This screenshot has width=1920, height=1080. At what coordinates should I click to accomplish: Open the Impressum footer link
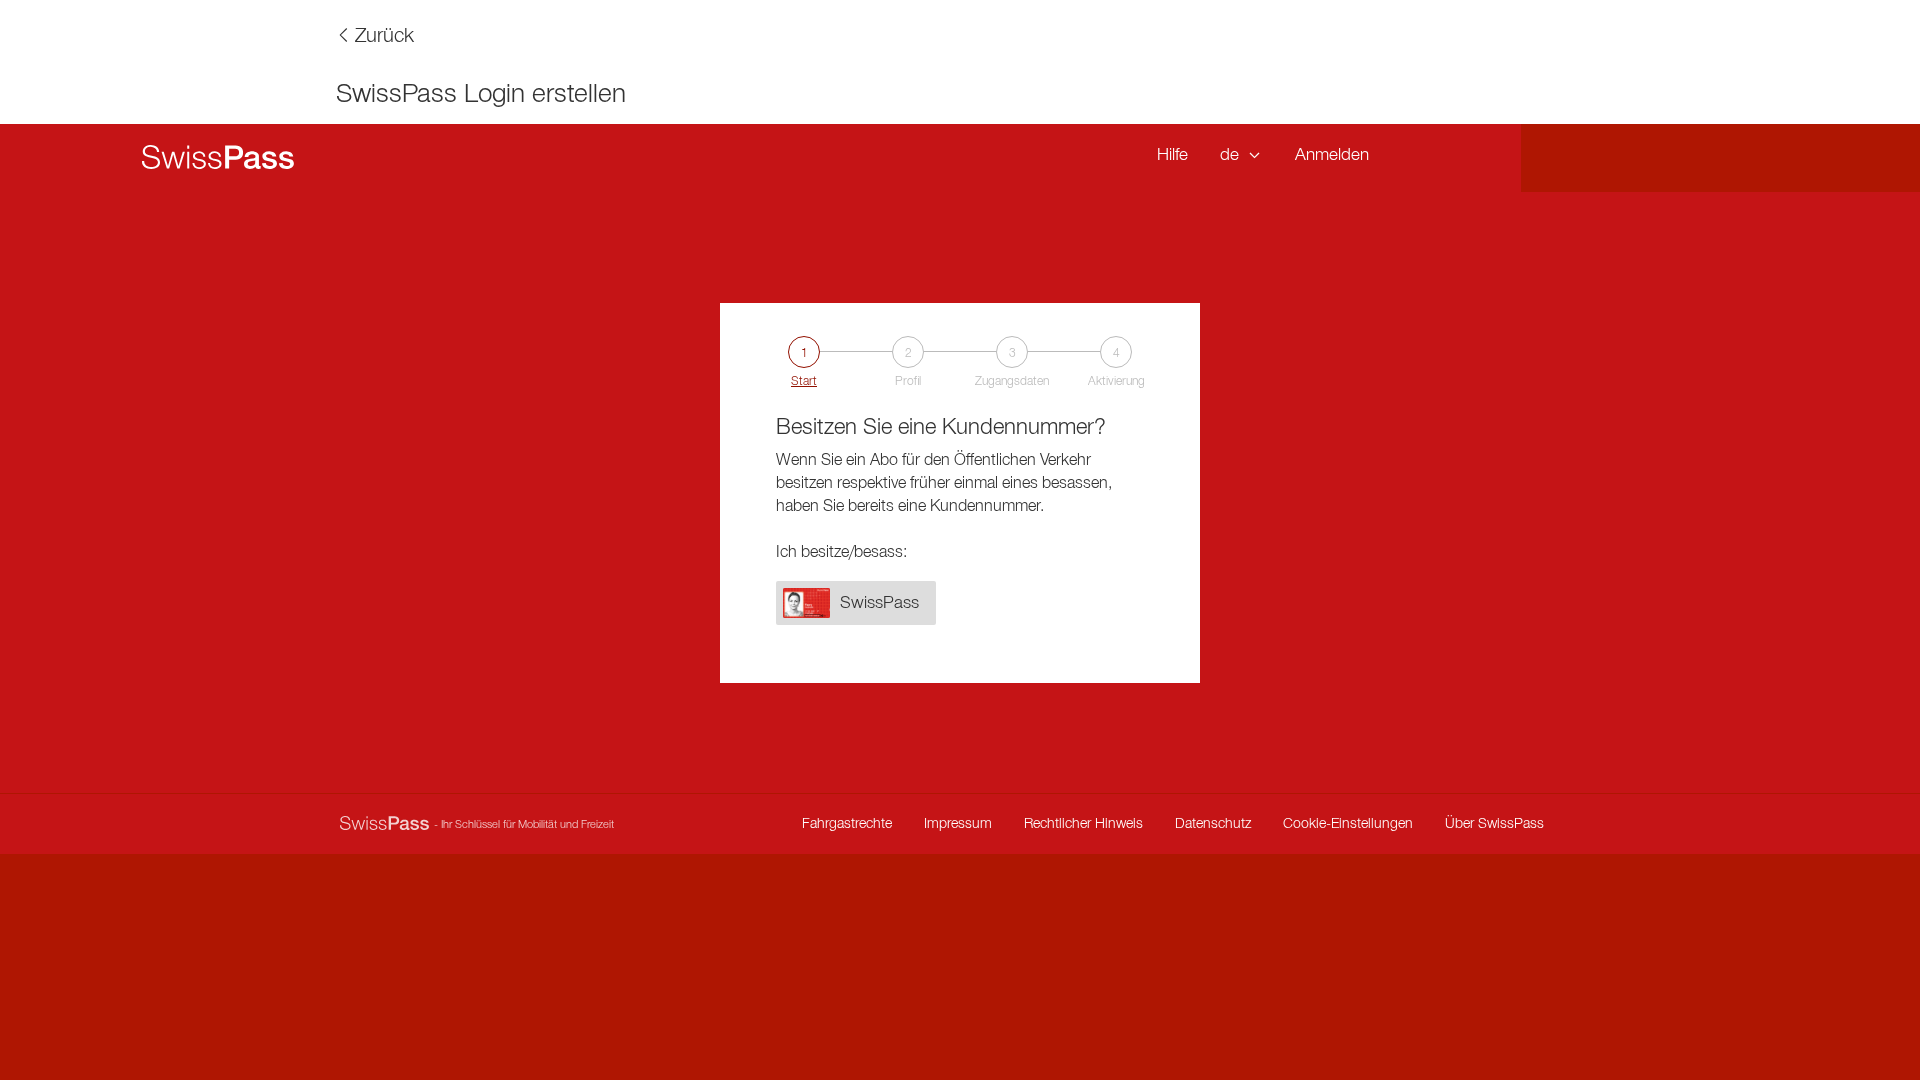958,824
